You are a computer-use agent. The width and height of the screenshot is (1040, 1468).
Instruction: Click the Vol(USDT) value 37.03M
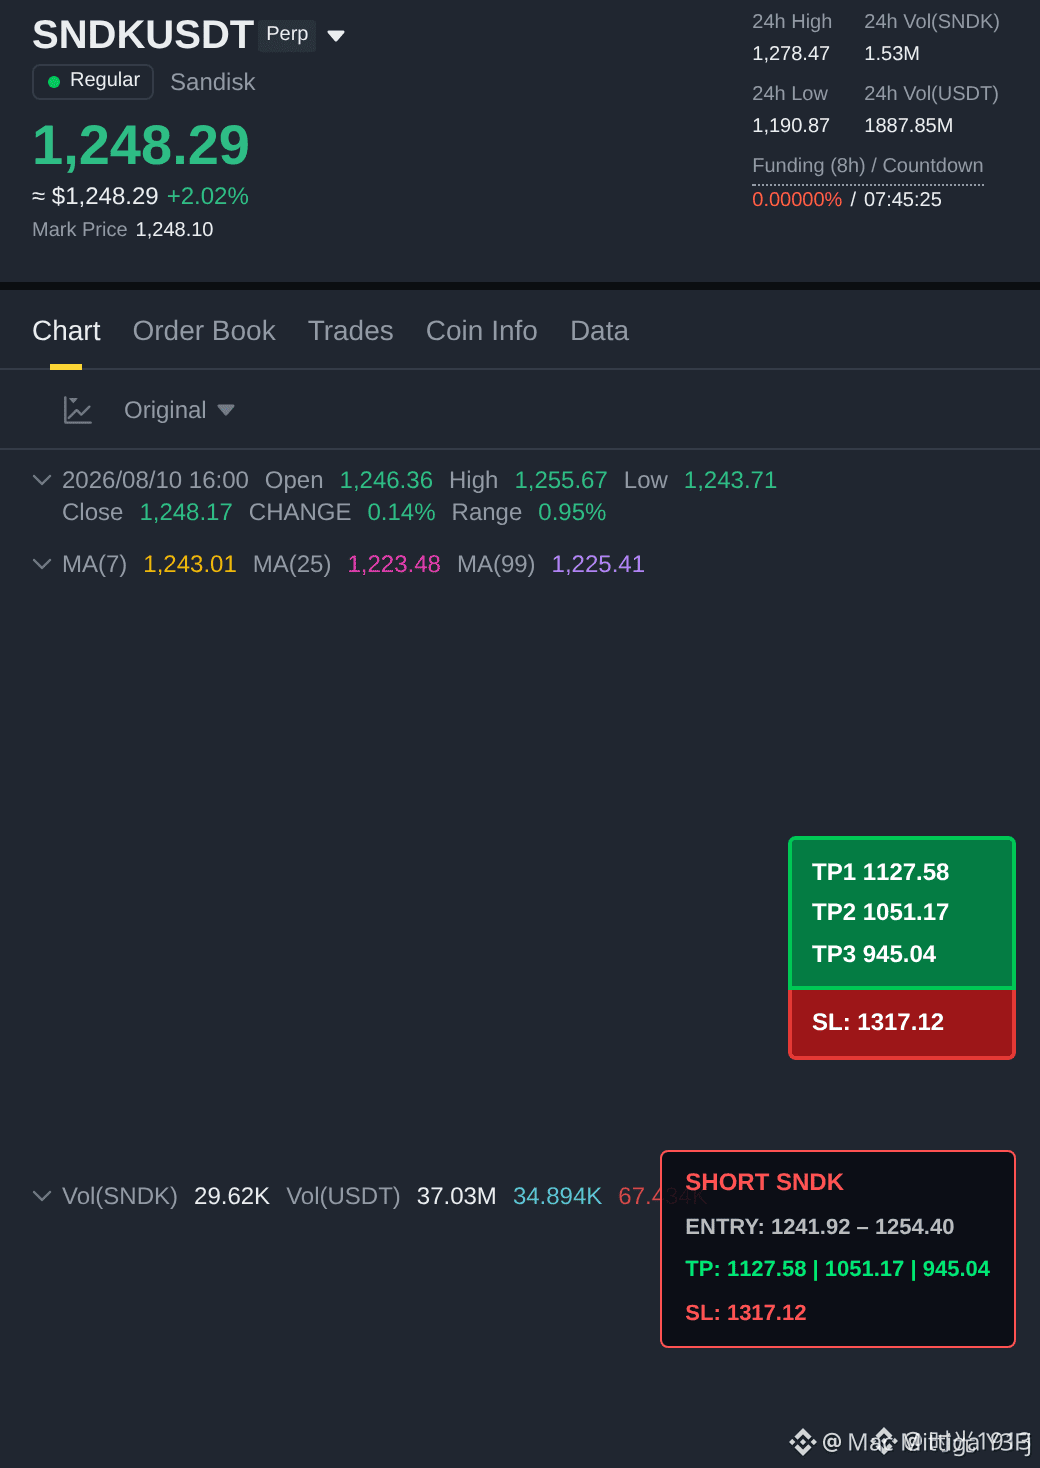tap(456, 1196)
